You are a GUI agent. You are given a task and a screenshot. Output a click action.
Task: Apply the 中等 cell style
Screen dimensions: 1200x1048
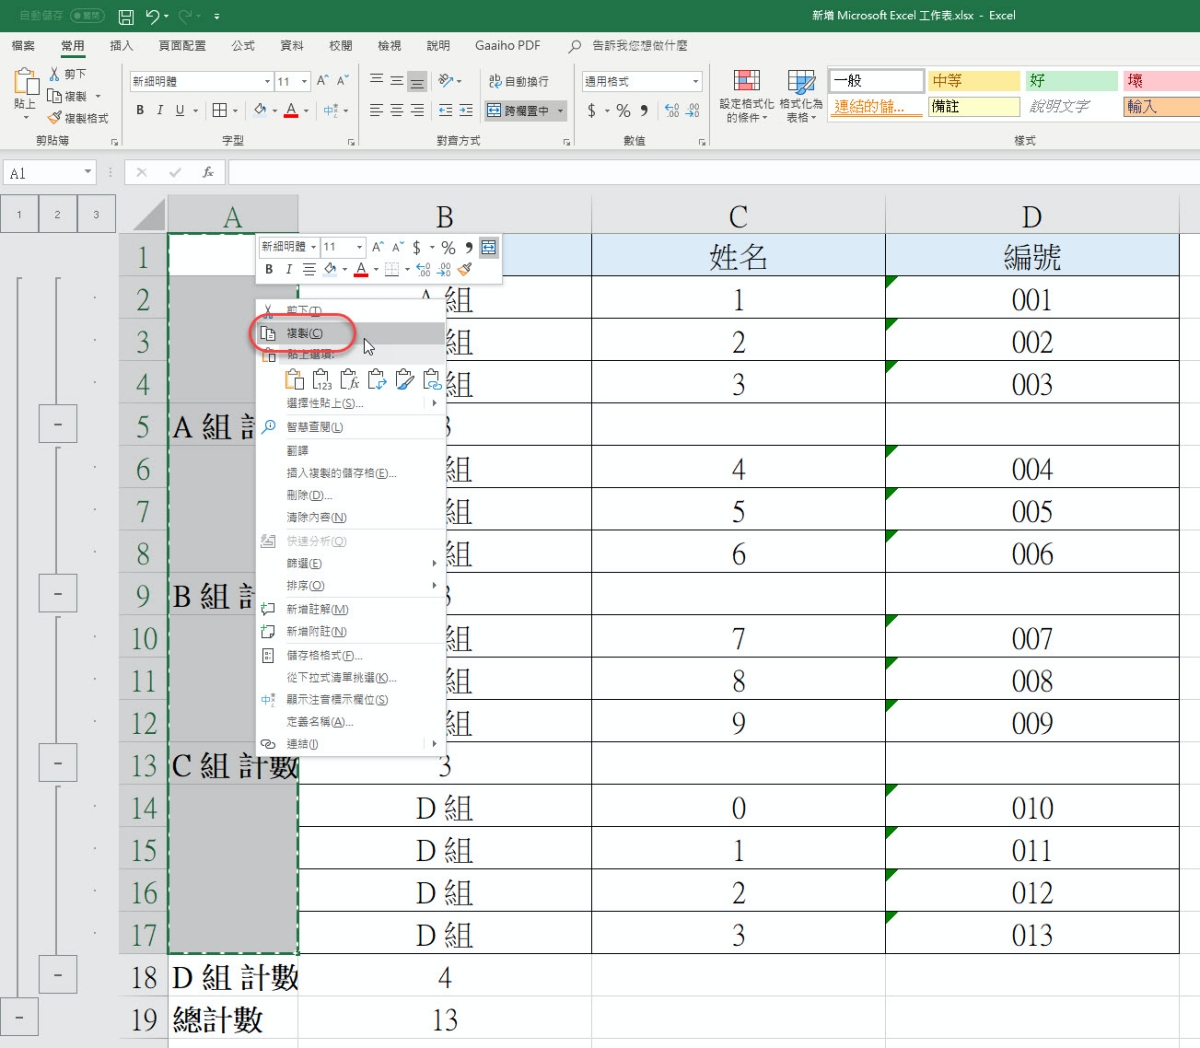tap(973, 81)
